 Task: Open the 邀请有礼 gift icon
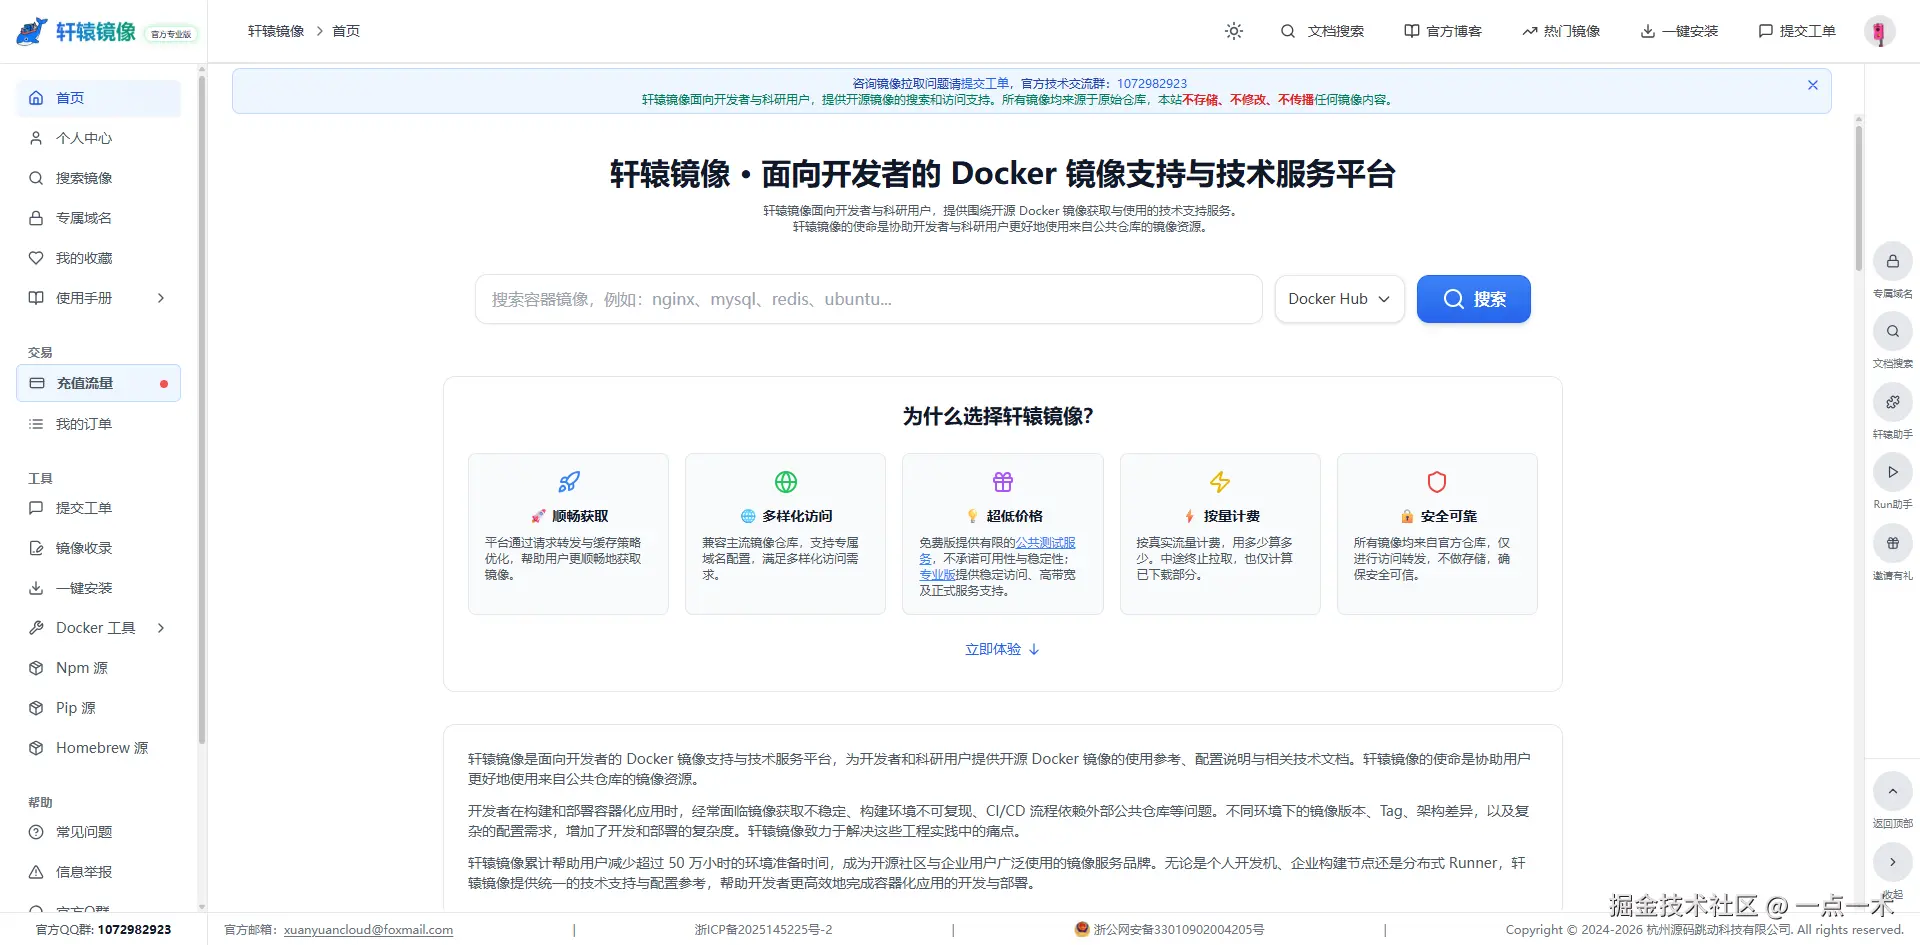tap(1892, 542)
